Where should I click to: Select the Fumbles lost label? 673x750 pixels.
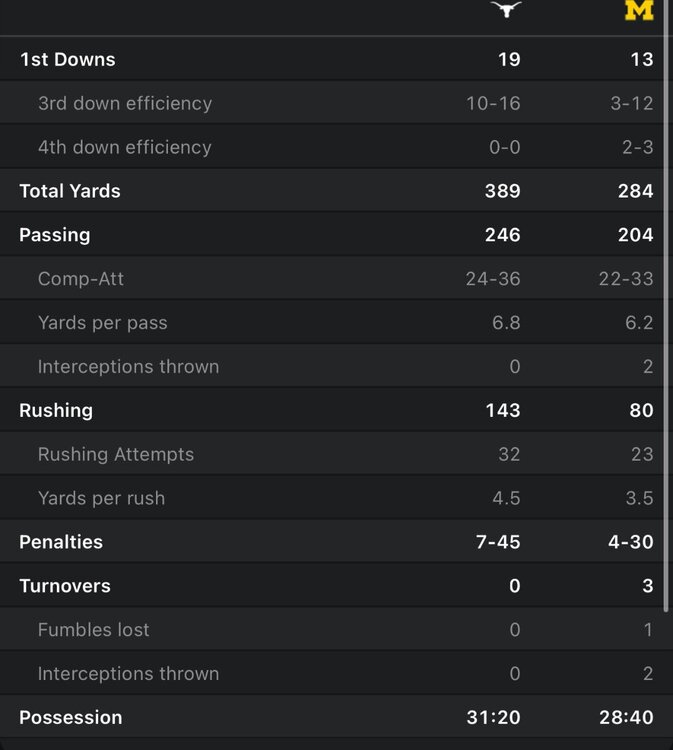(94, 630)
